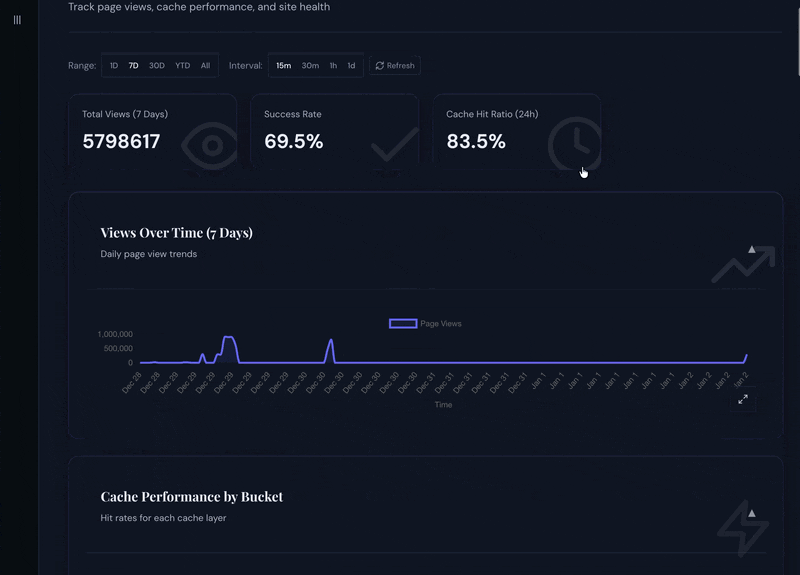Set interval to 1d
800x575 pixels.
(352, 65)
